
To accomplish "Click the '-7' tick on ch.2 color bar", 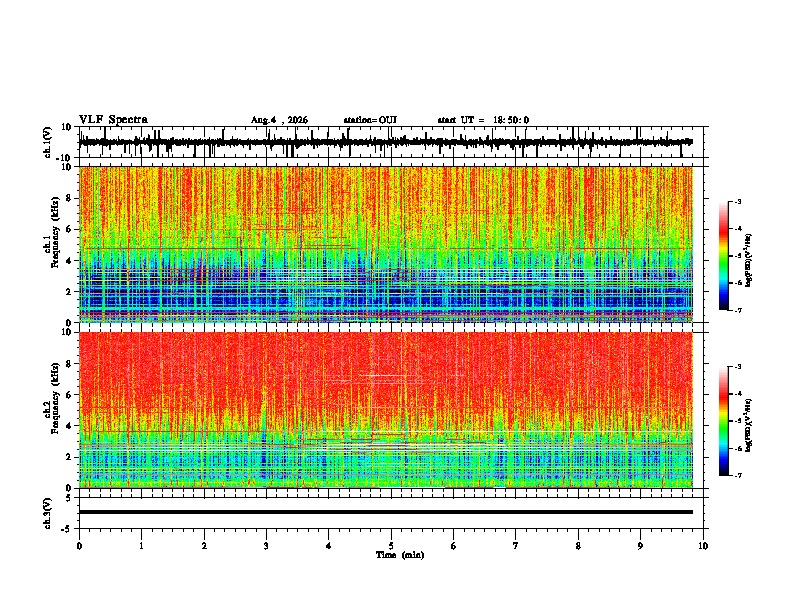I will tap(737, 475).
